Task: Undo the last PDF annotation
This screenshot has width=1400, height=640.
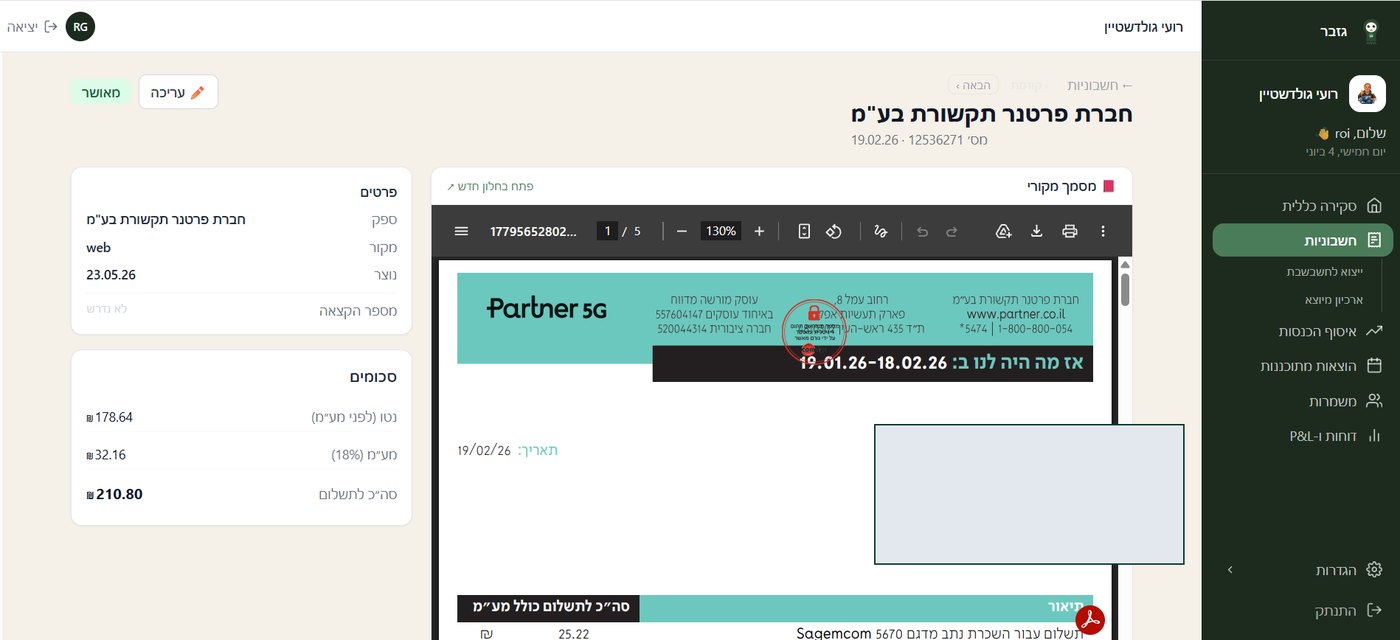Action: 922,231
